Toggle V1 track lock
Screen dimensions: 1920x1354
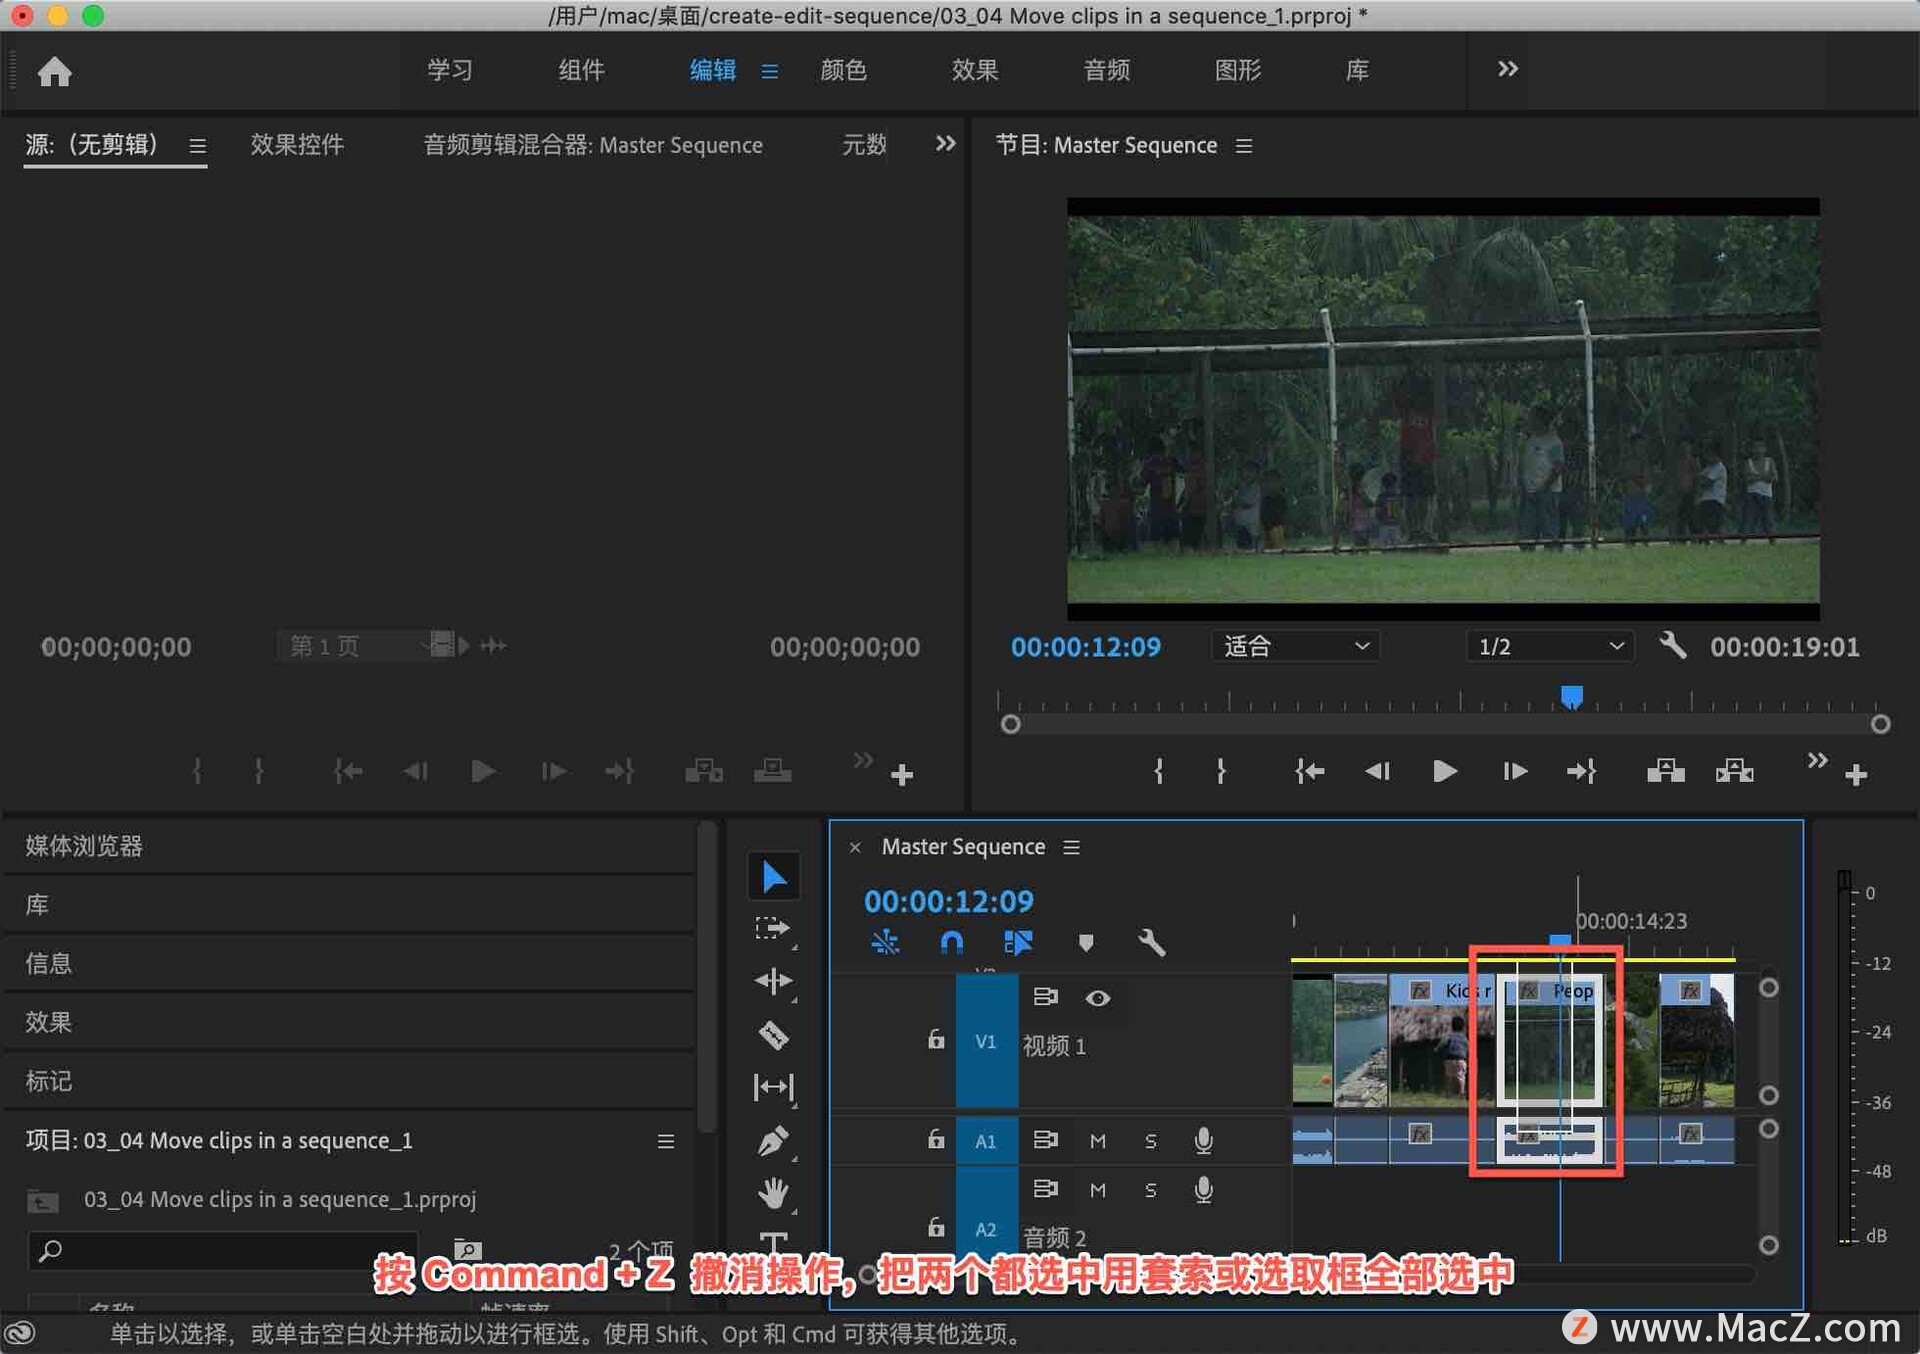935,1039
